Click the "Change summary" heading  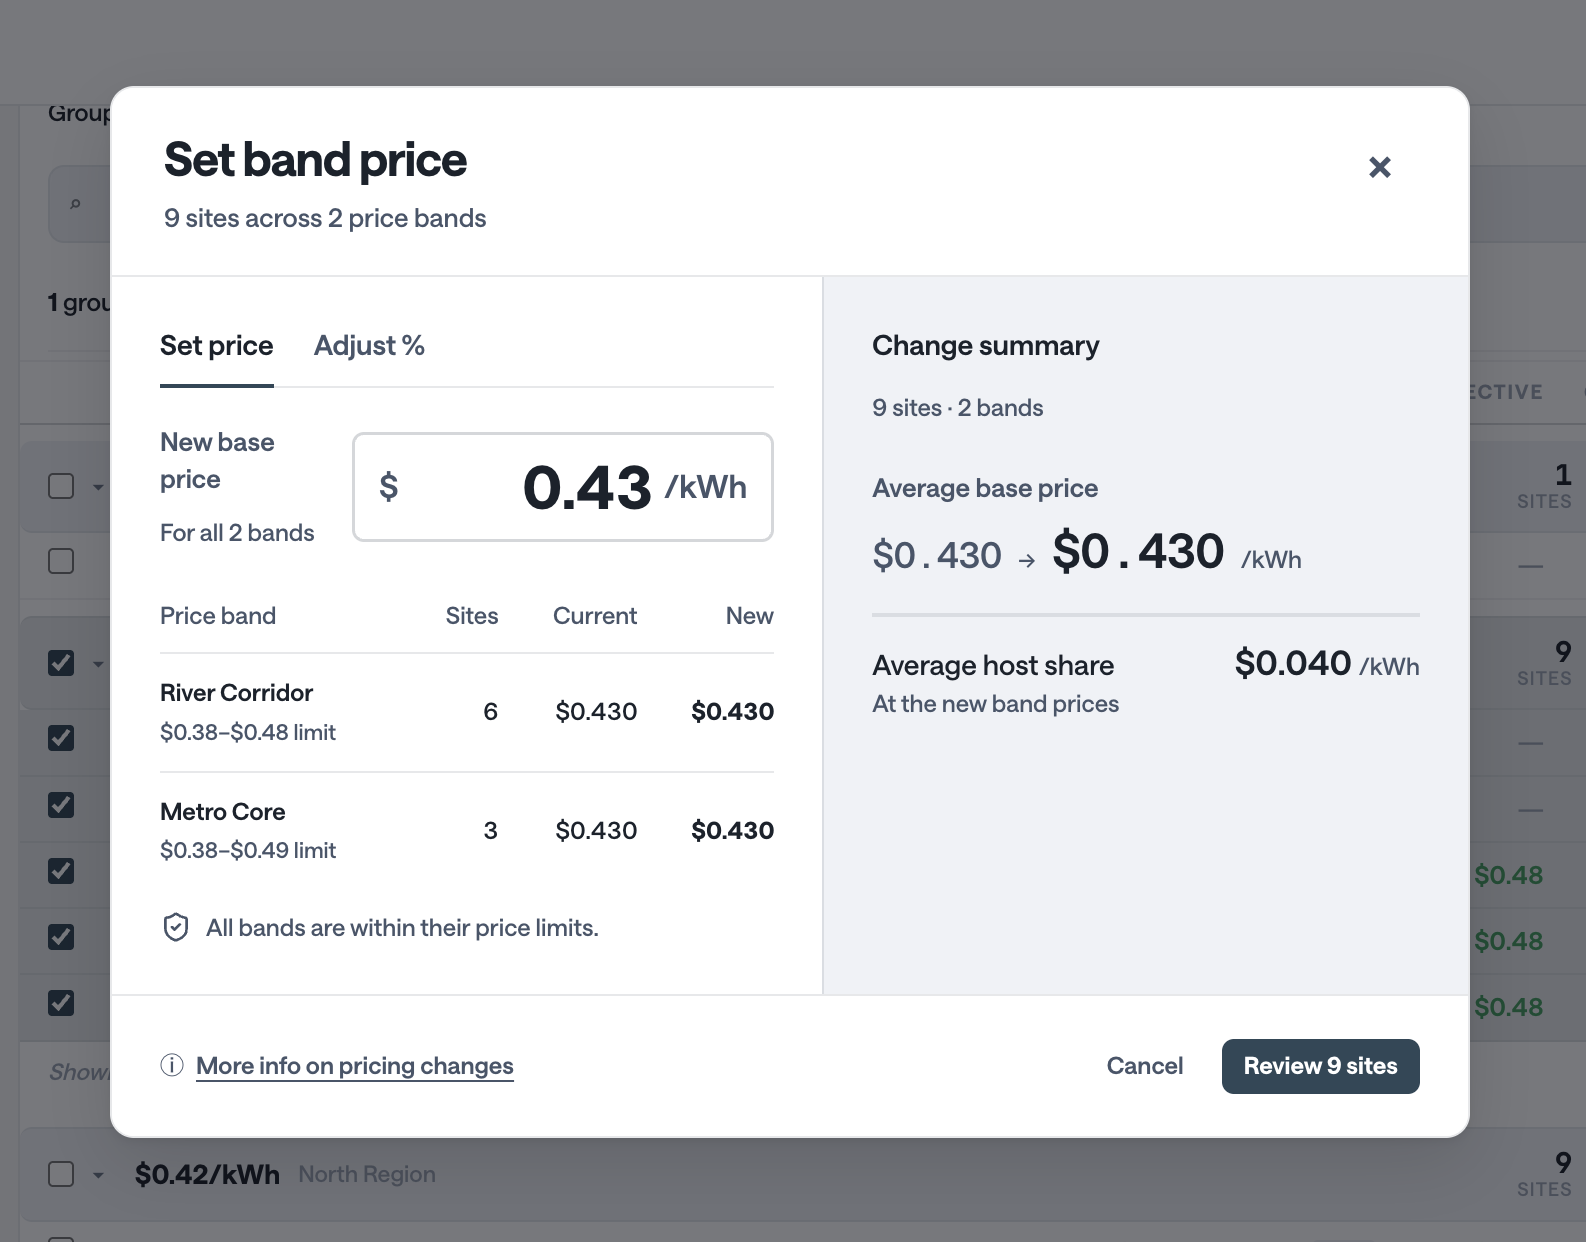click(x=985, y=346)
